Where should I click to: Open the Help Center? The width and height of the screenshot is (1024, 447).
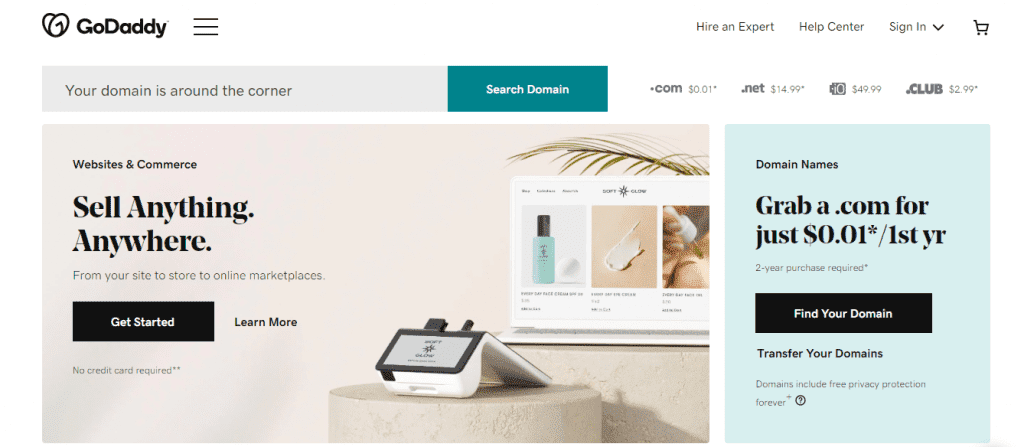(x=831, y=27)
